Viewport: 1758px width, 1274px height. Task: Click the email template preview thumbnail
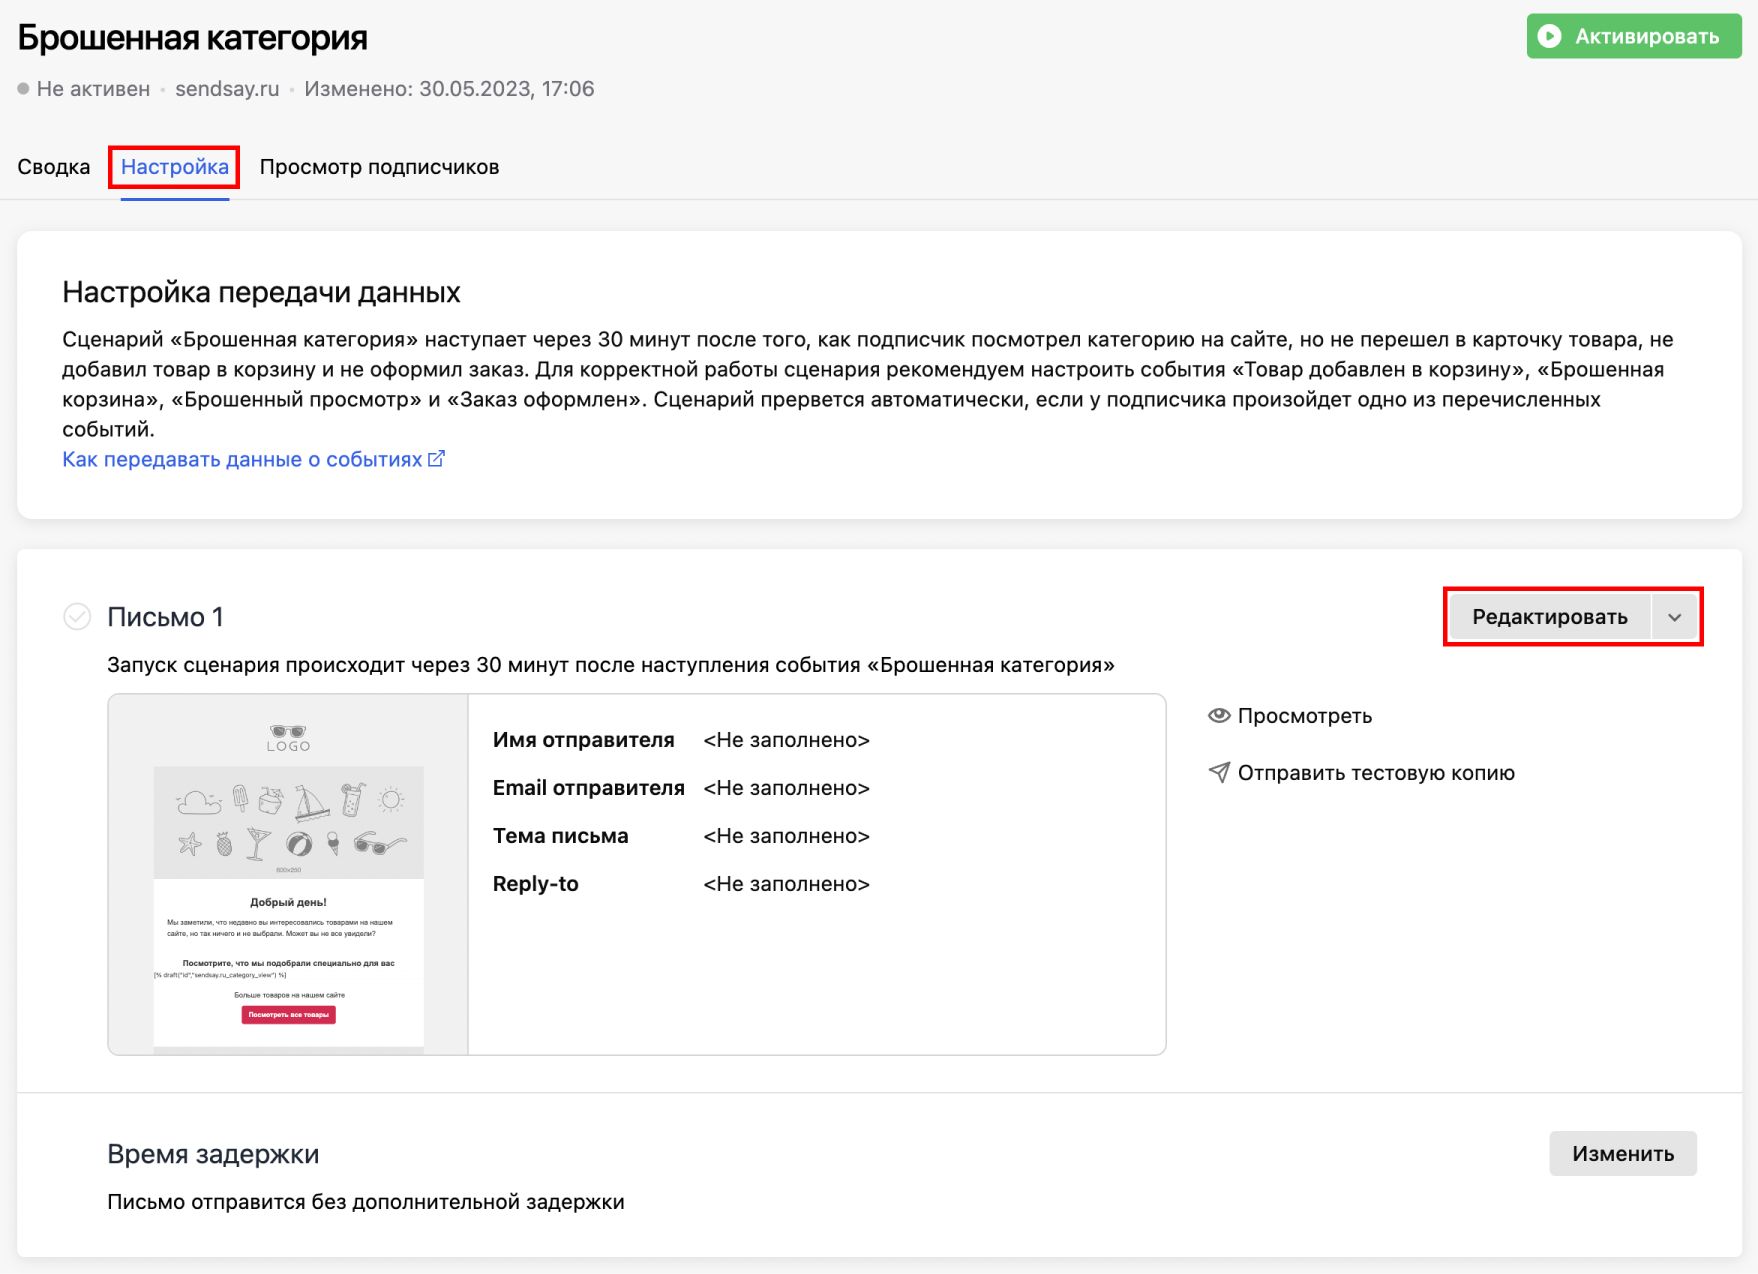click(288, 875)
